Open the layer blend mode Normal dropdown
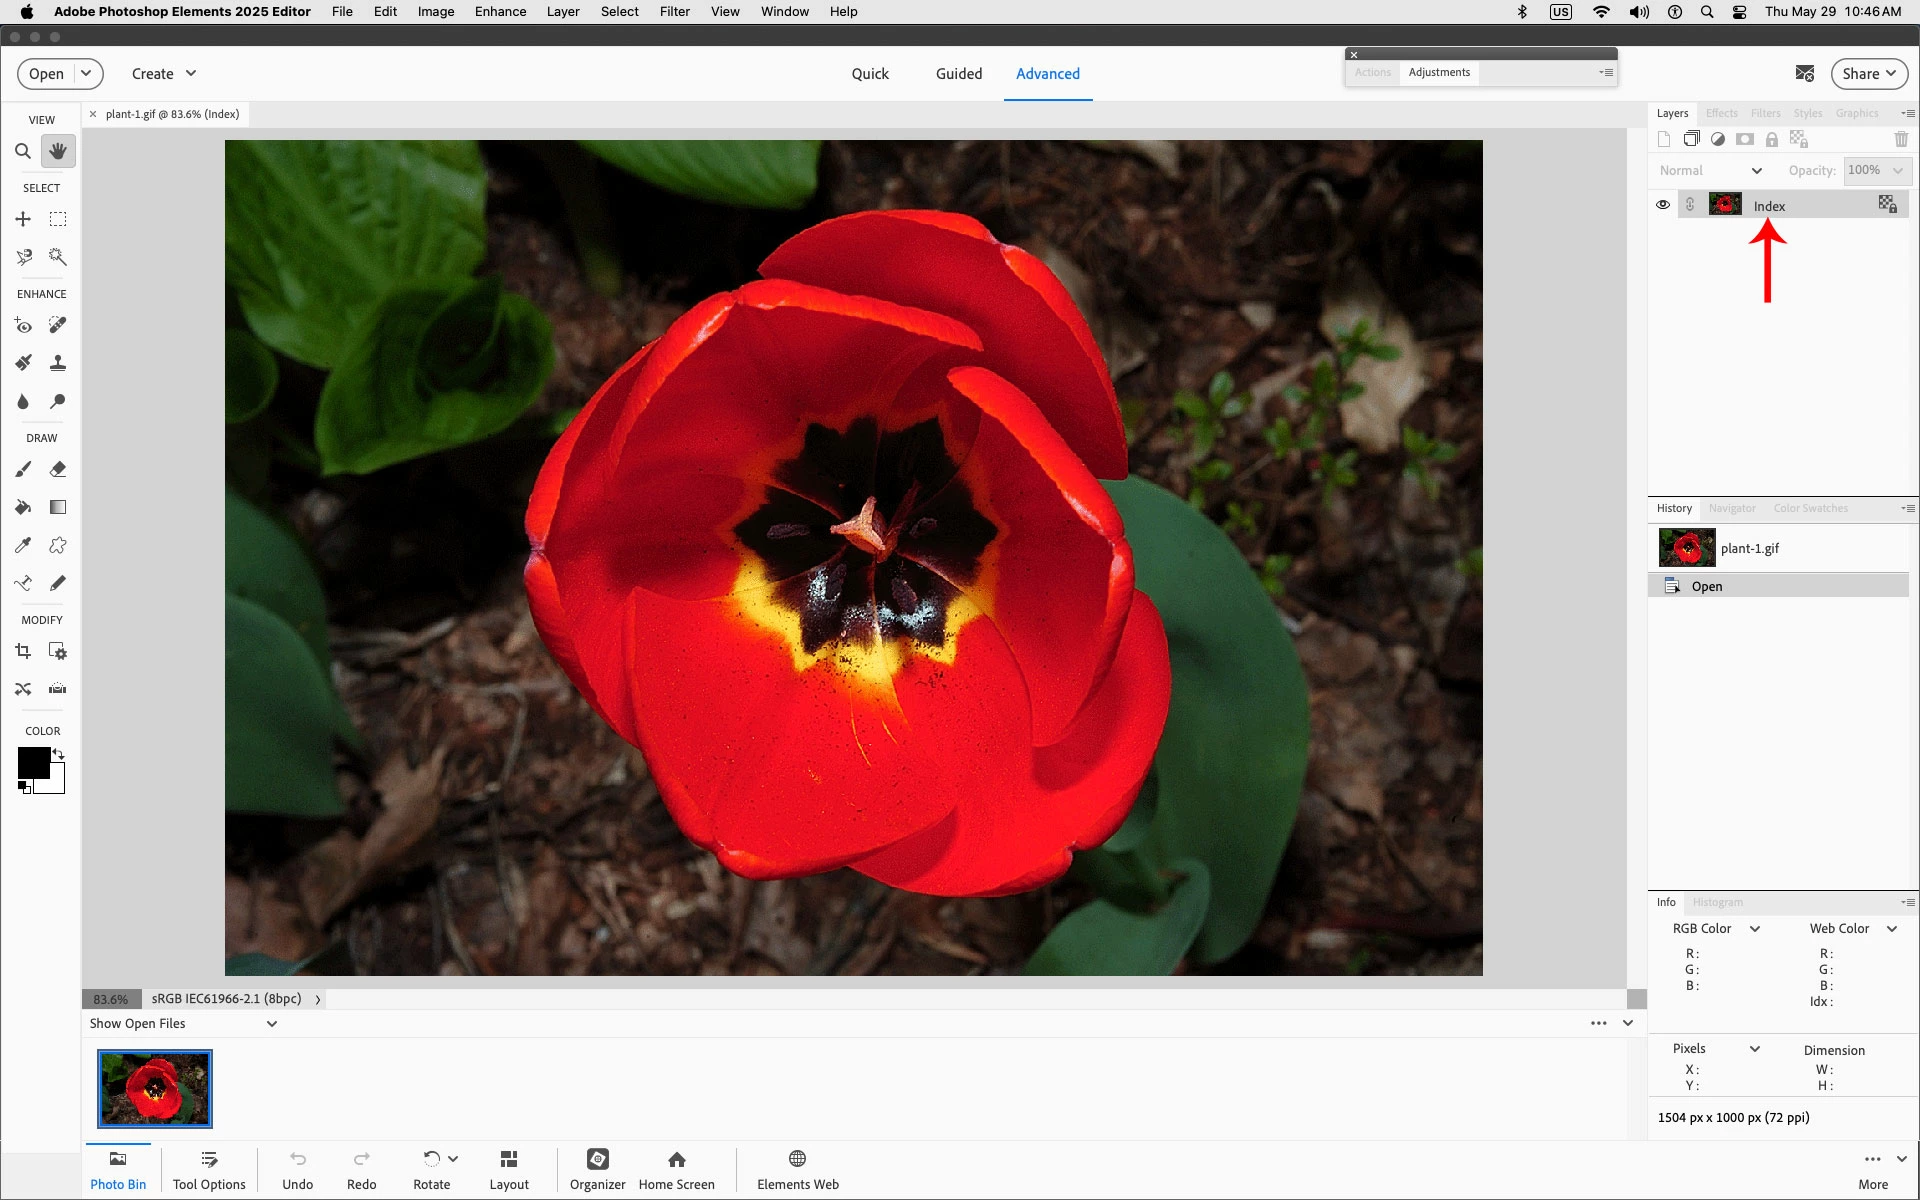Viewport: 1920px width, 1200px height. (1710, 171)
